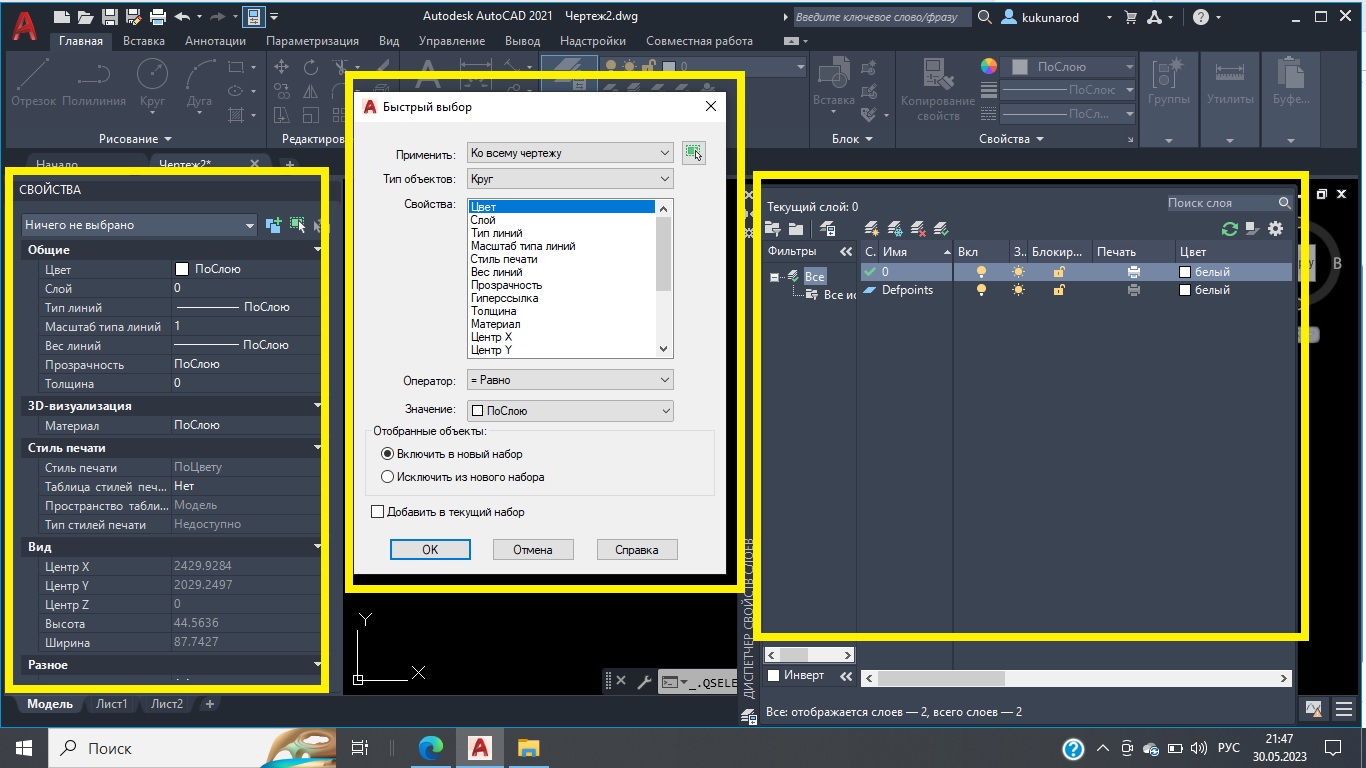This screenshot has height=768, width=1366.
Task: Open the Windows Start menu
Action: point(23,747)
